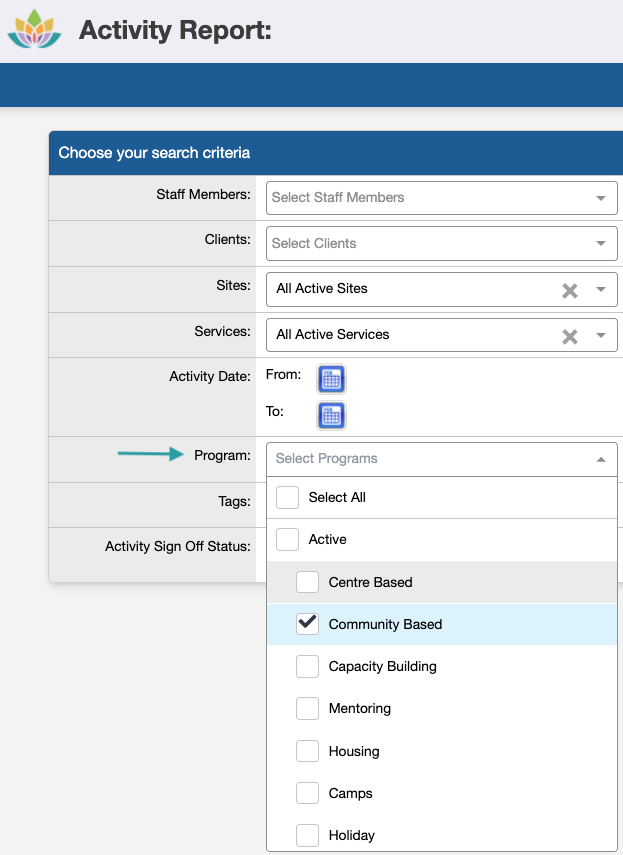Image resolution: width=623 pixels, height=855 pixels.
Task: Select the Capacity Building checkbox
Action: pyautogui.click(x=307, y=666)
